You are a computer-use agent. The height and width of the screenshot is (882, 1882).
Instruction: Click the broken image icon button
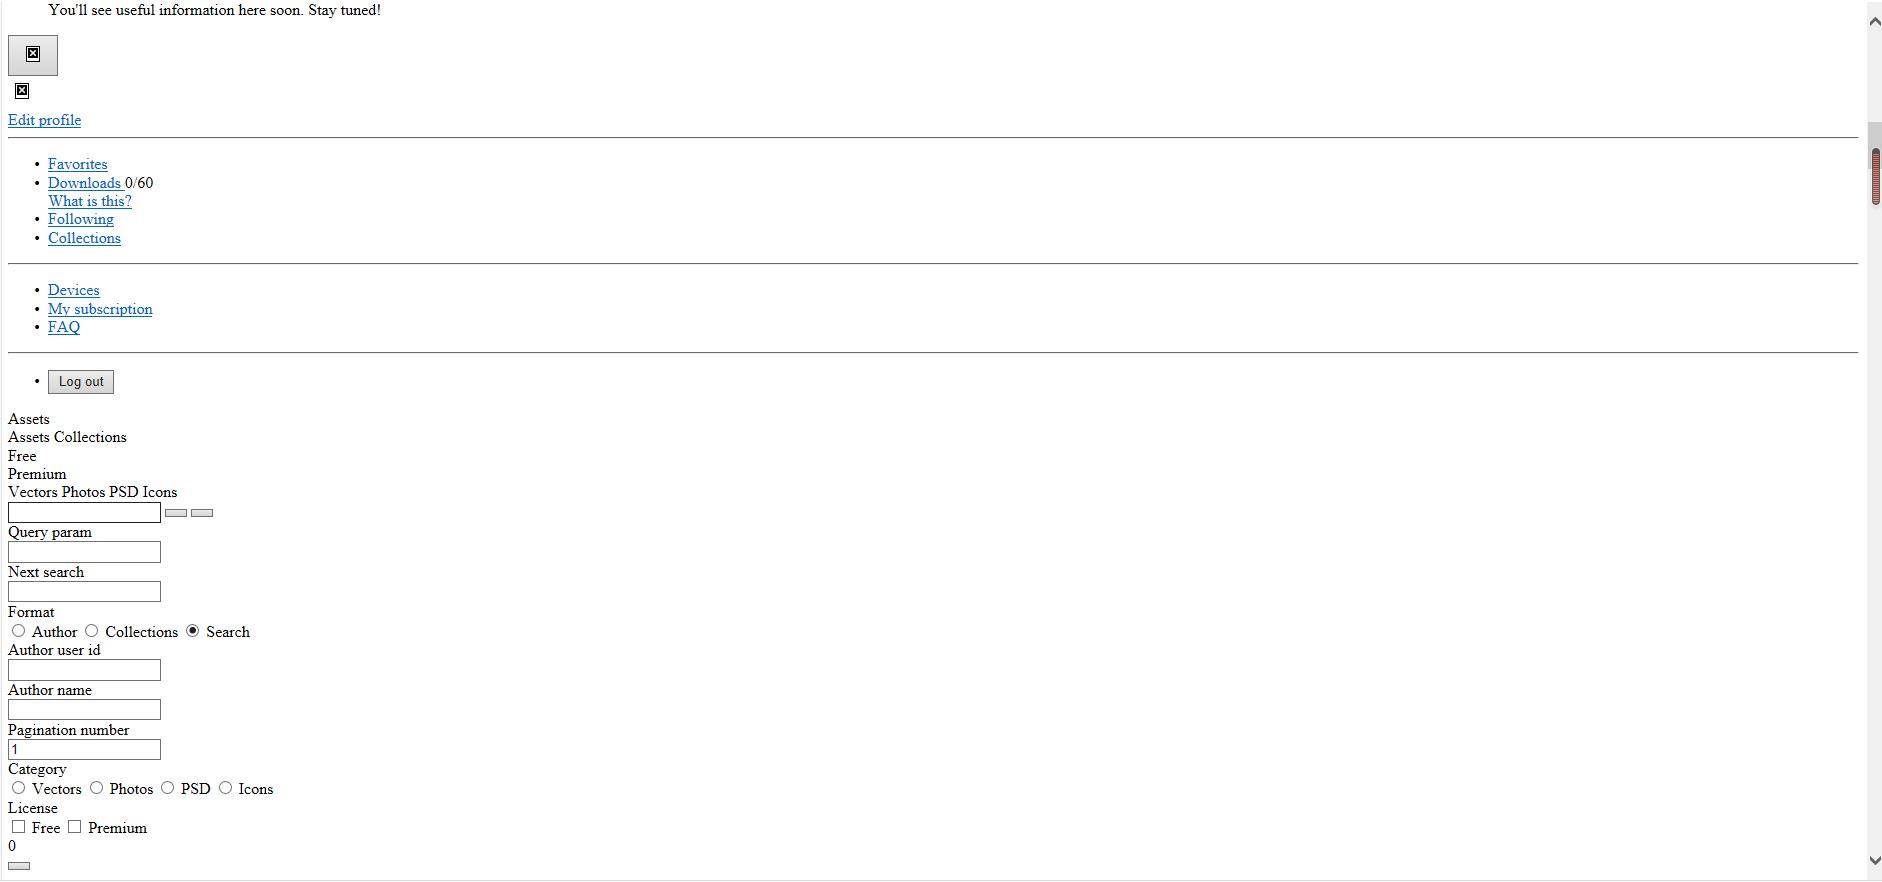click(x=33, y=55)
